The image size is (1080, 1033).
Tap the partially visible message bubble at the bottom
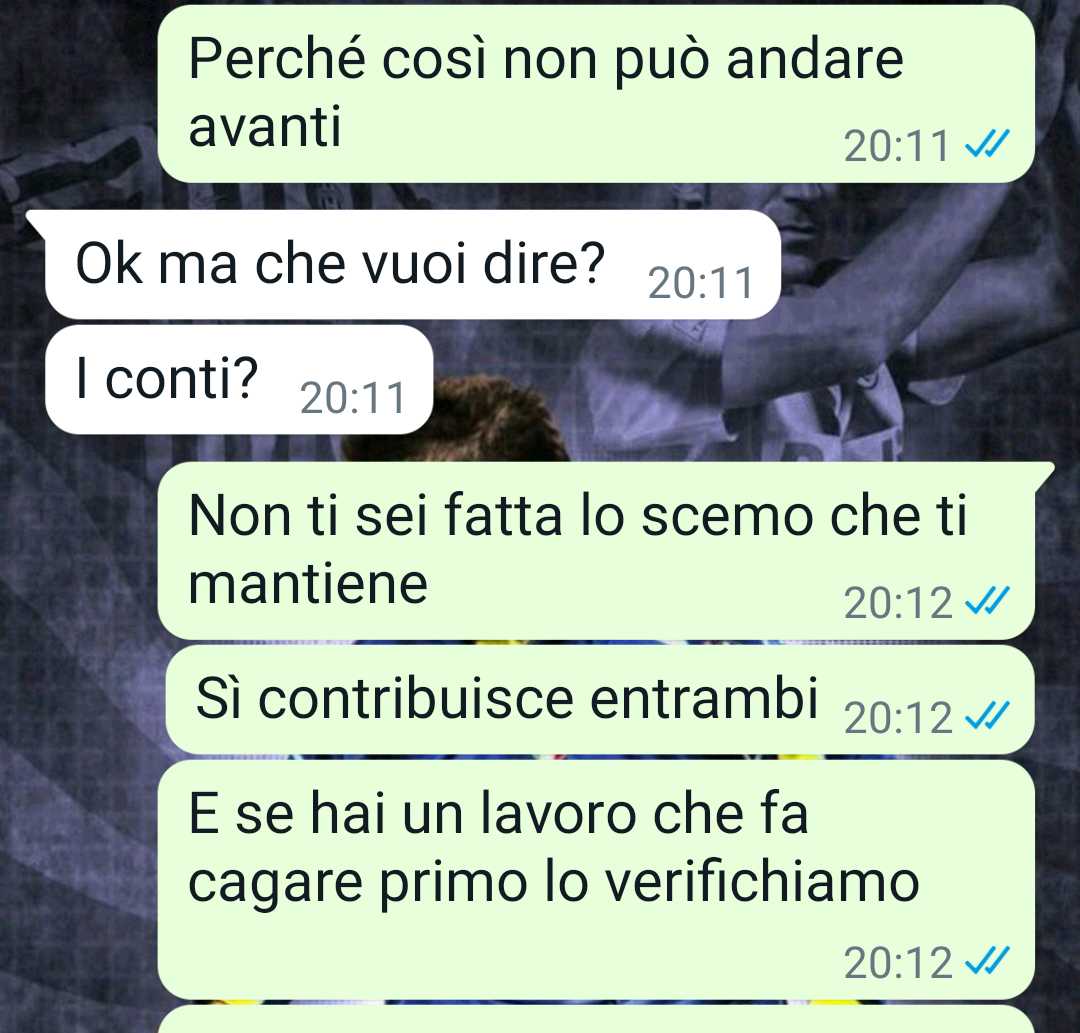596,1020
